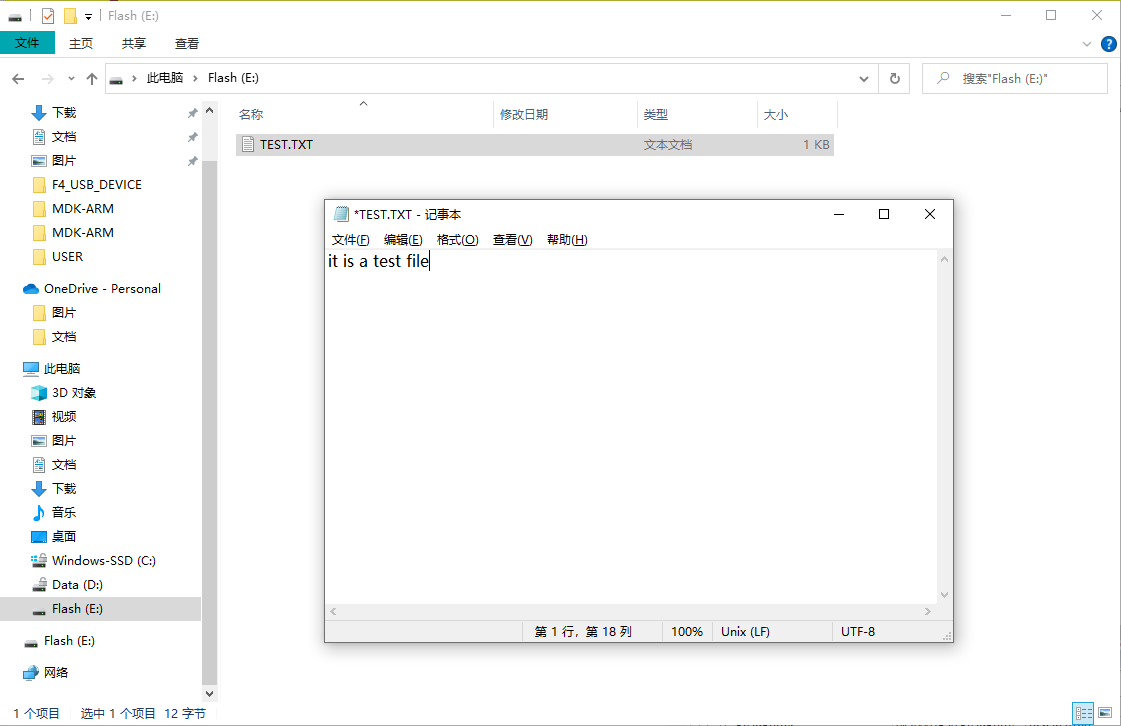Click the 网络 network icon in the sidebar
Image resolution: width=1121 pixels, height=726 pixels.
pos(31,673)
